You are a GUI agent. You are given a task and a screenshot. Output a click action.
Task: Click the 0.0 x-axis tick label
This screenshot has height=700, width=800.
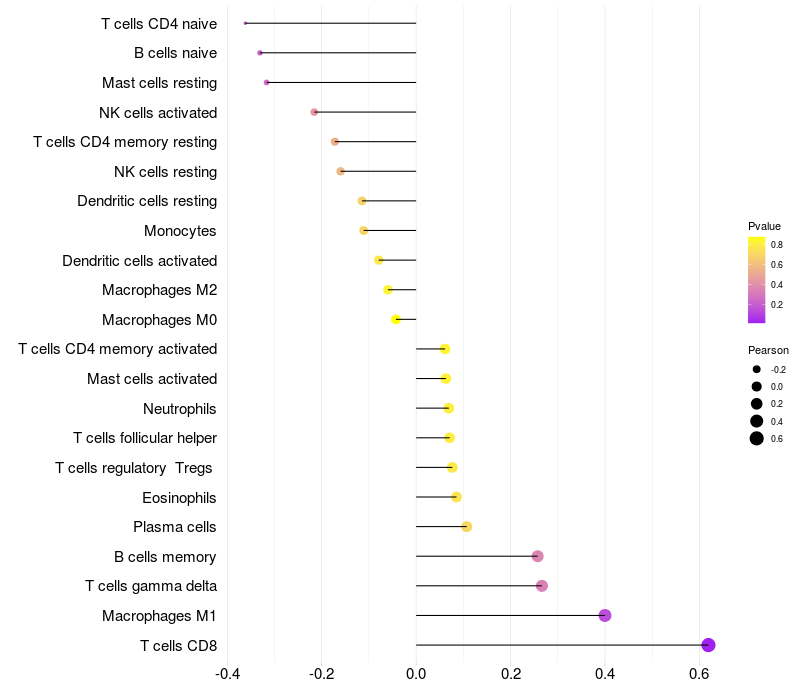pos(416,674)
